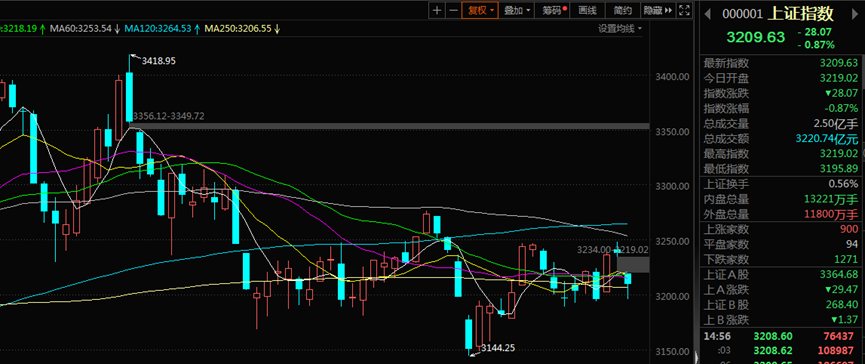Expand the 叠加 overlay dropdown
The width and height of the screenshot is (865, 364).
point(517,10)
